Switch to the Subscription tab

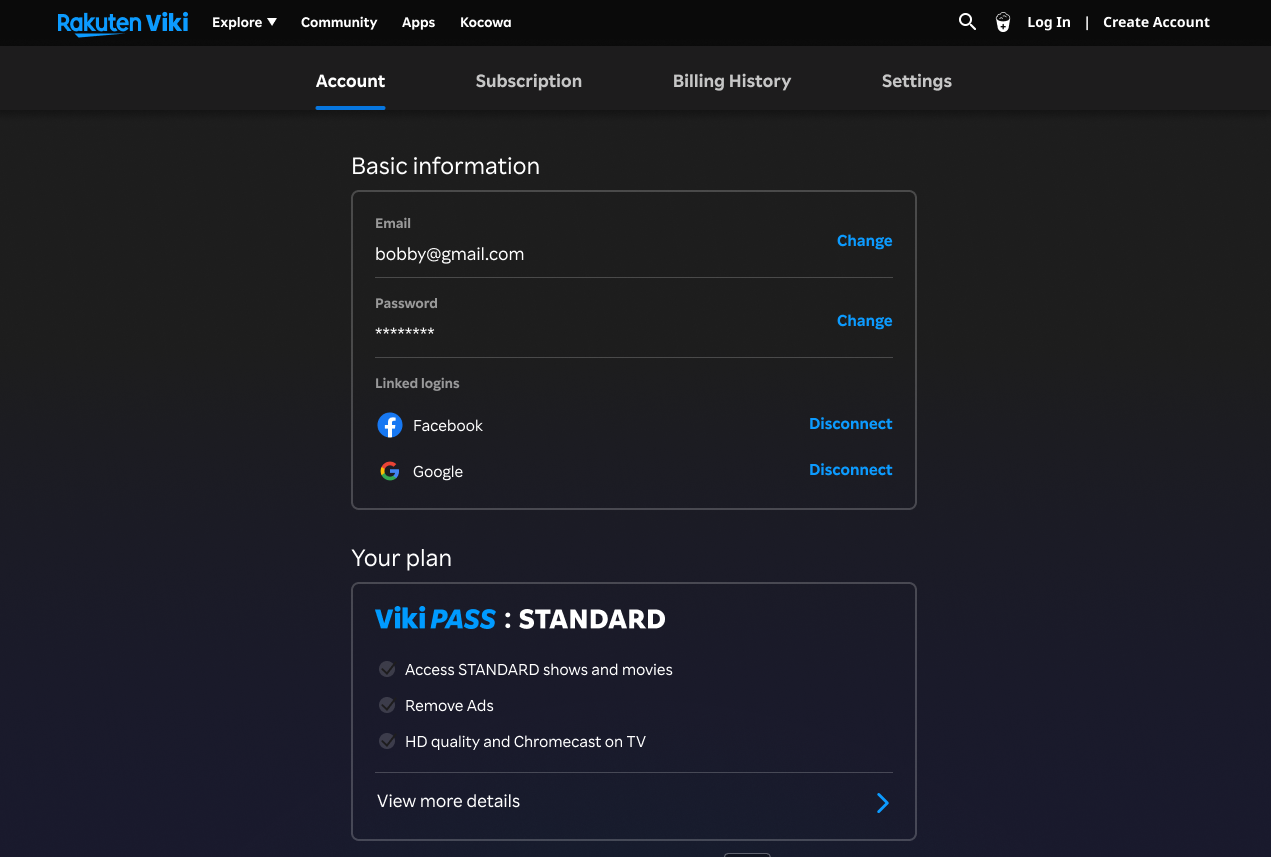click(x=528, y=81)
